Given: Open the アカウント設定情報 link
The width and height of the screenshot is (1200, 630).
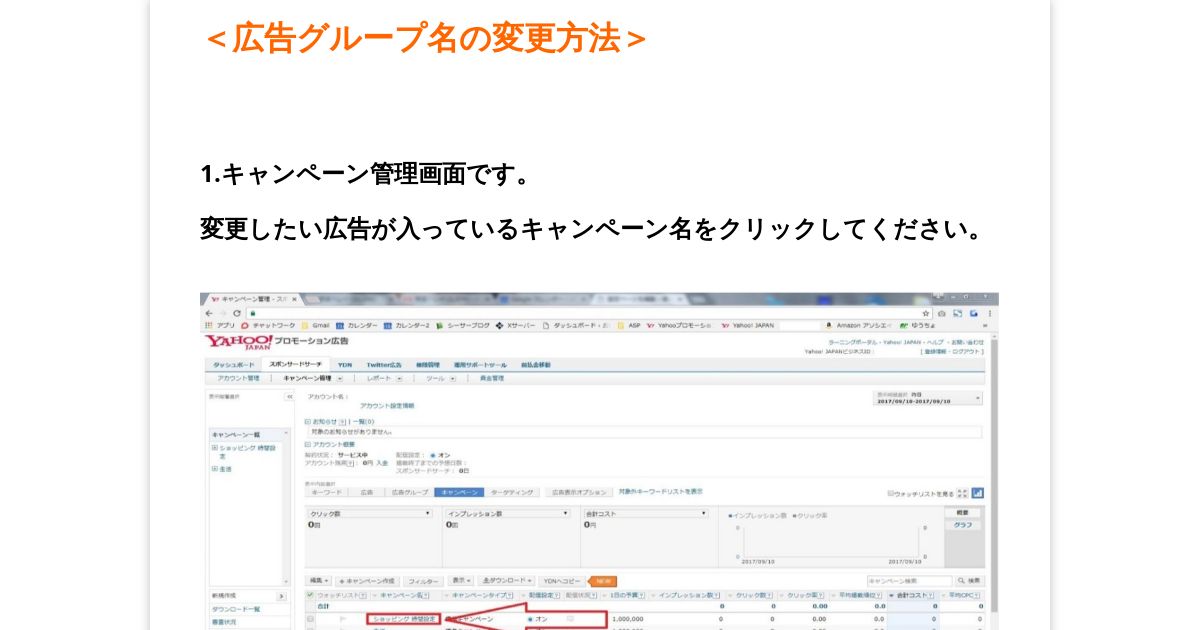Looking at the screenshot, I should [387, 406].
